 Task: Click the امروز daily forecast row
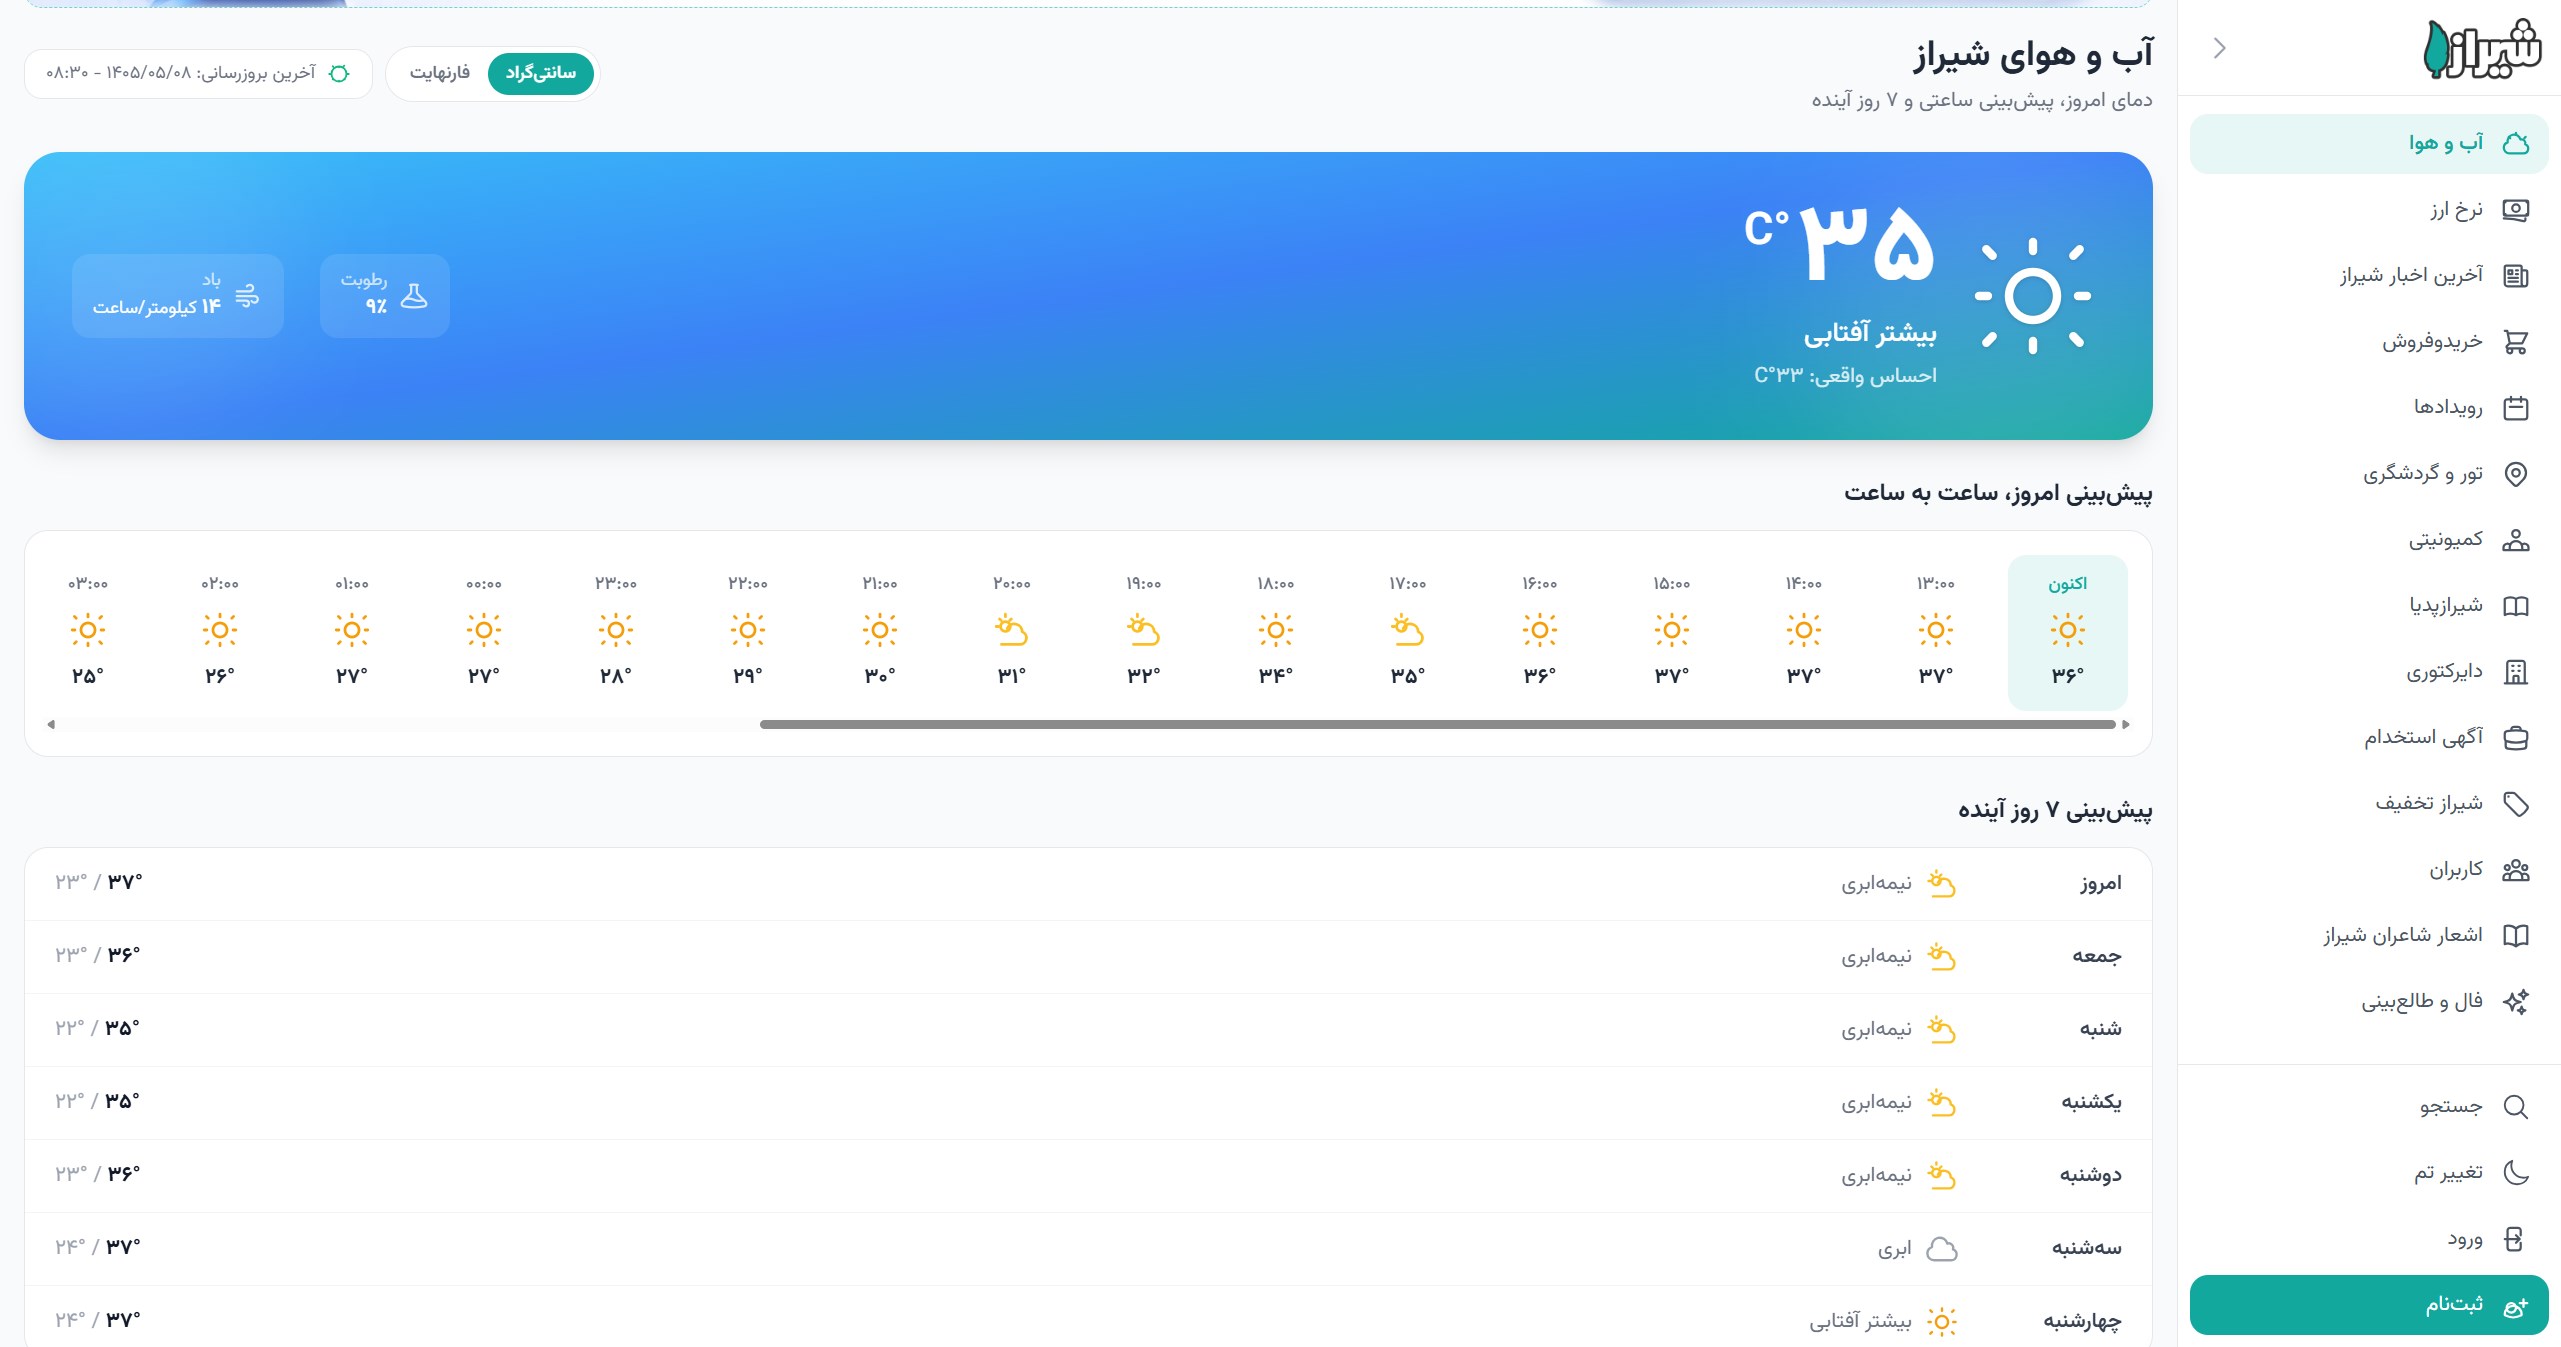(1088, 884)
